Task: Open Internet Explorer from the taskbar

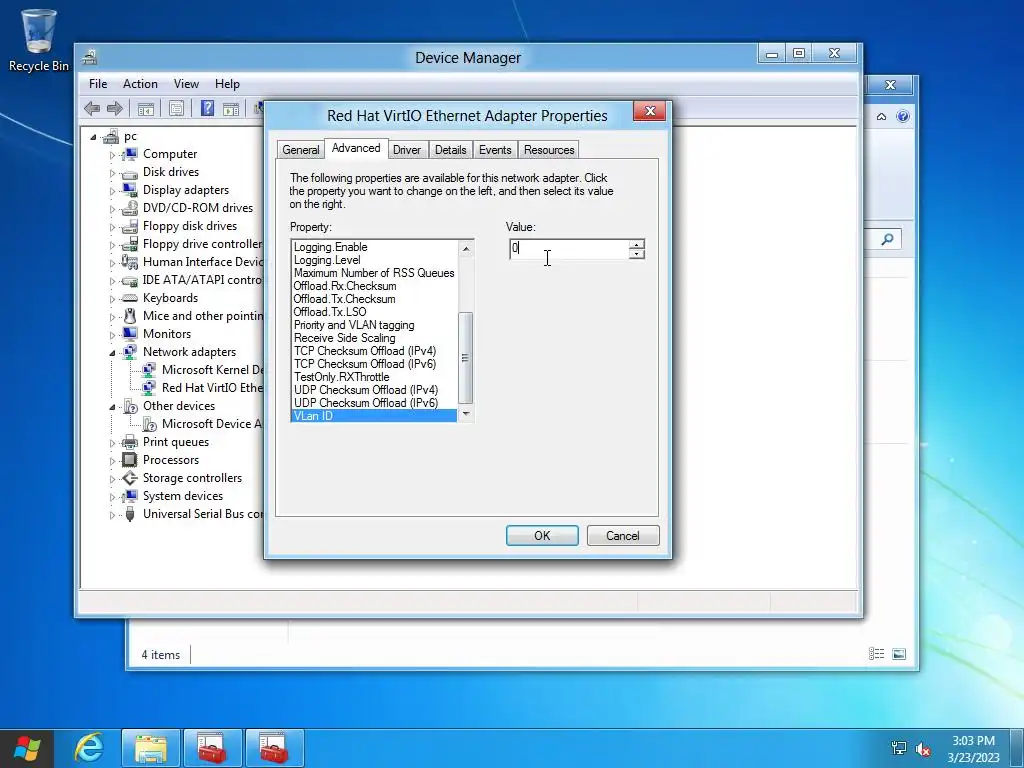Action: click(x=89, y=748)
